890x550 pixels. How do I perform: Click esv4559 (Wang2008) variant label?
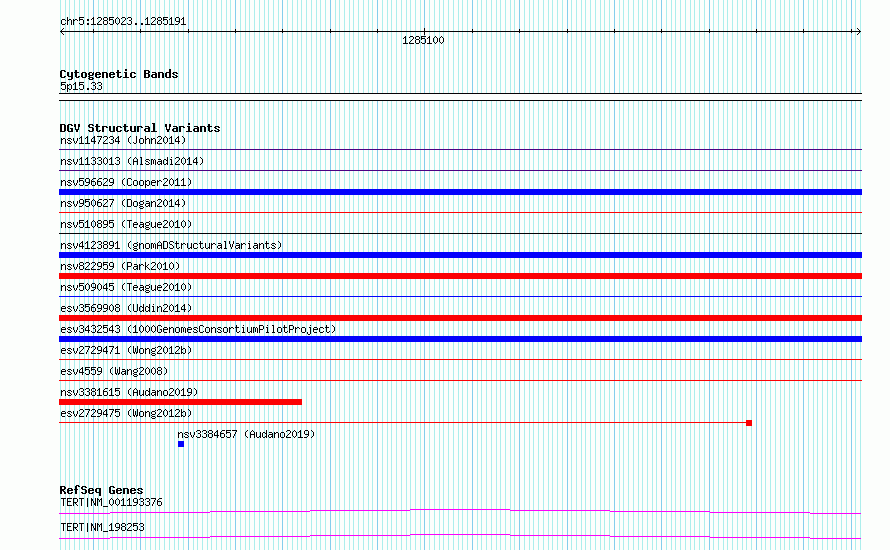(x=114, y=371)
